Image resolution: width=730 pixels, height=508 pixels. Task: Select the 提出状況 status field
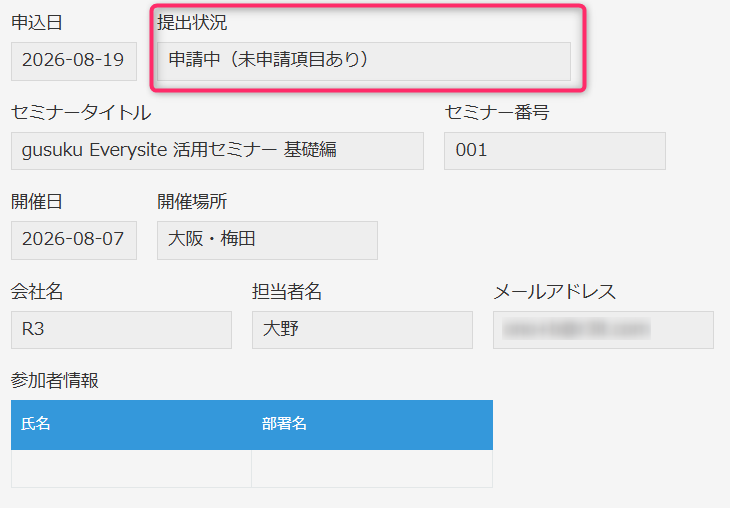364,61
